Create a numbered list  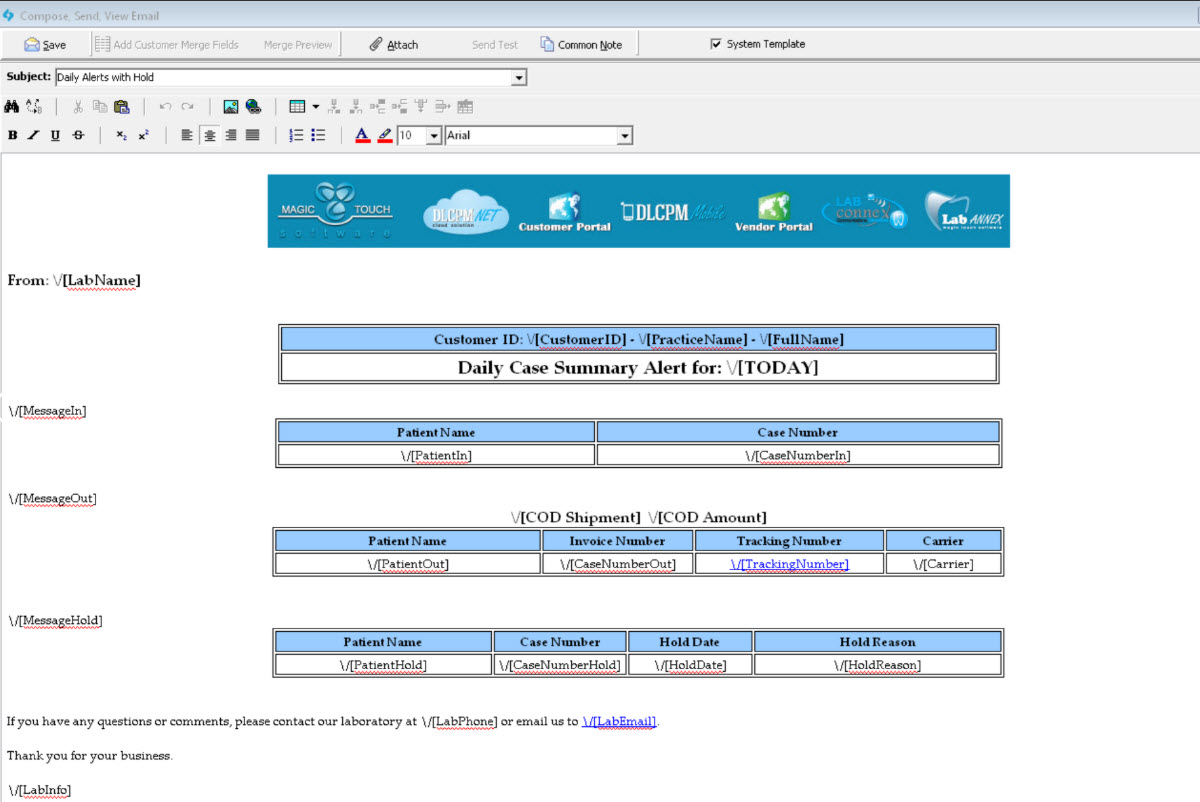[x=296, y=136]
